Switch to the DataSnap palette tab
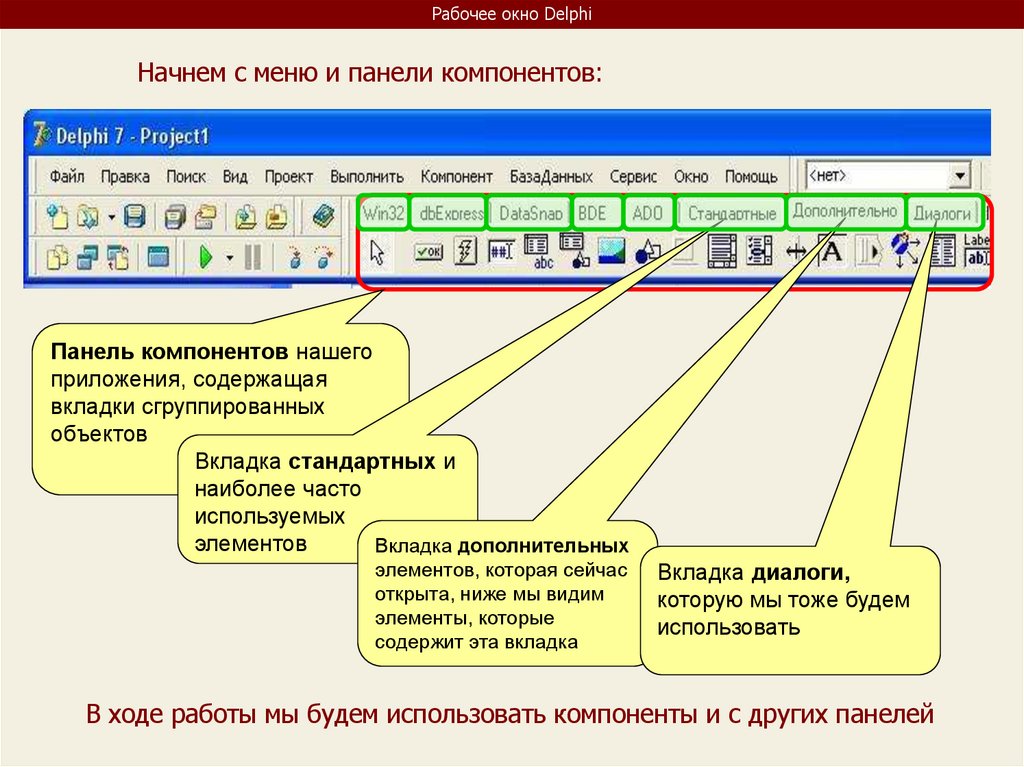Screen dimensions: 1024x767 point(530,213)
